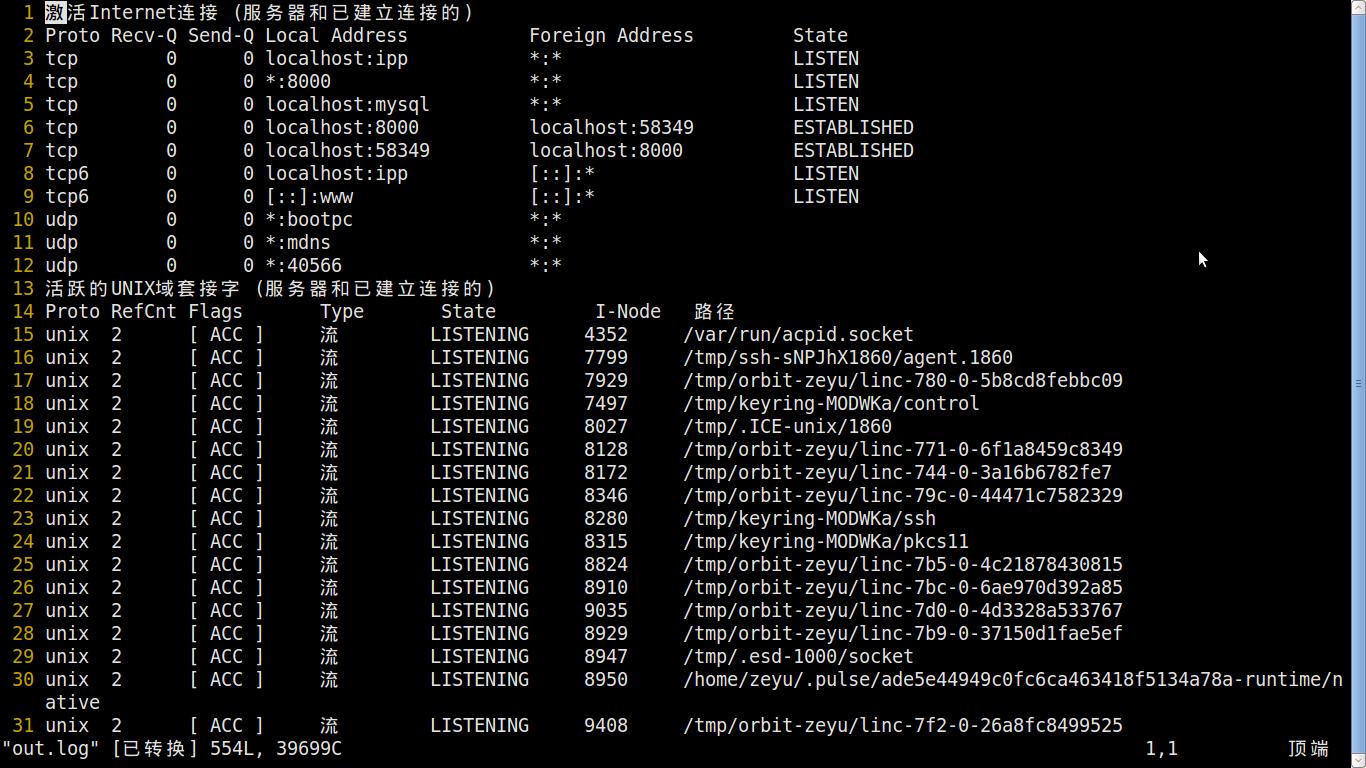Click the /var/run/acpid.socket path text

pyautogui.click(x=798, y=334)
